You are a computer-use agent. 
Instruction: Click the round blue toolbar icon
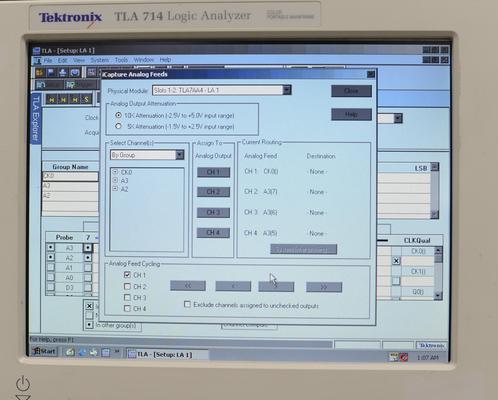click(x=75, y=72)
